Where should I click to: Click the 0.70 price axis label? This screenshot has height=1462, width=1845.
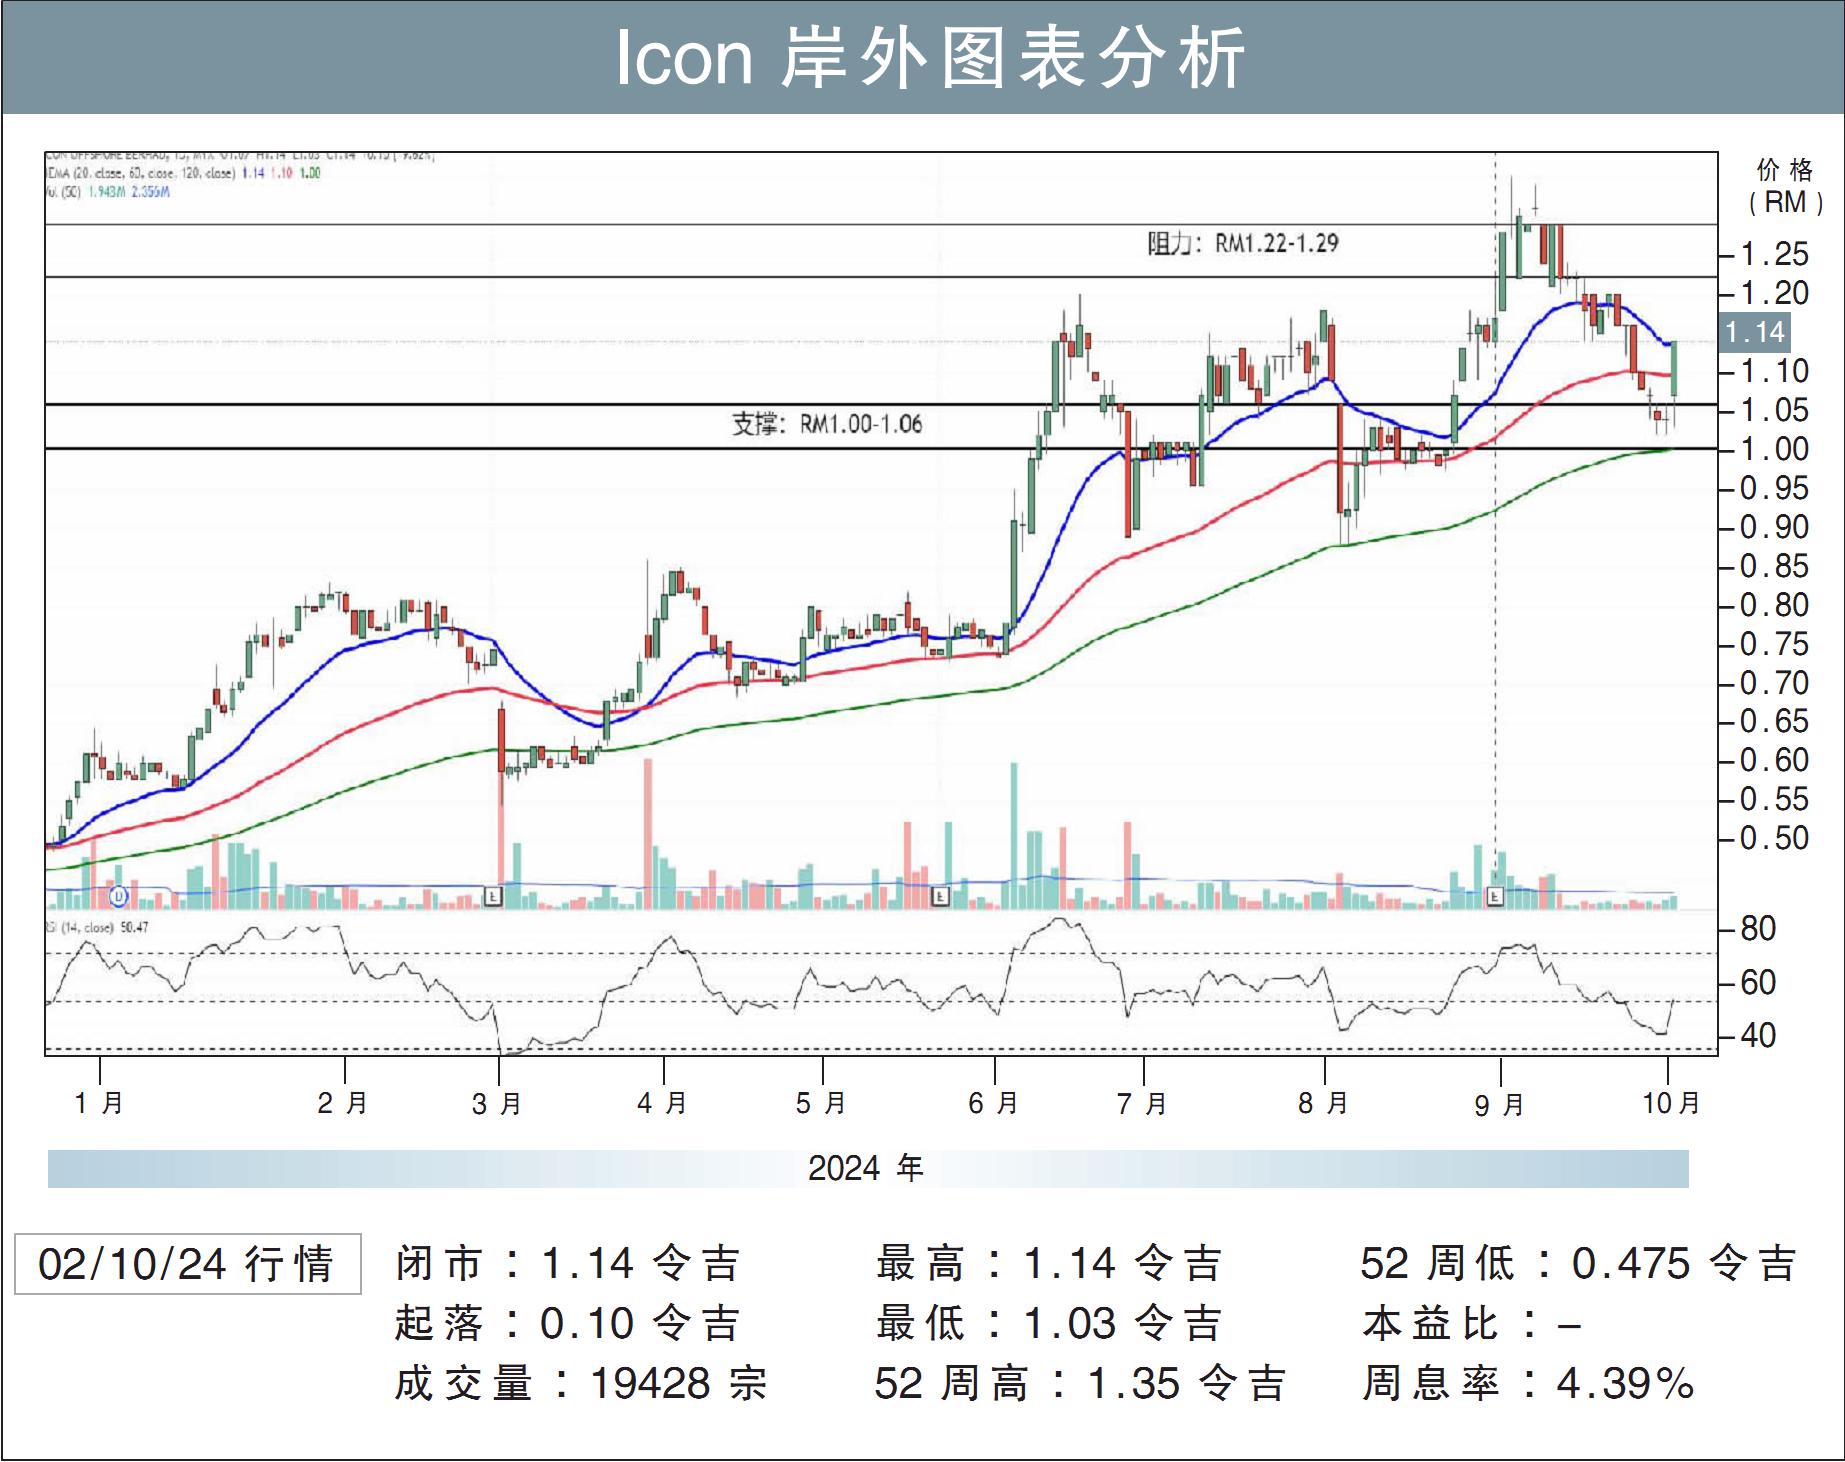1774,683
